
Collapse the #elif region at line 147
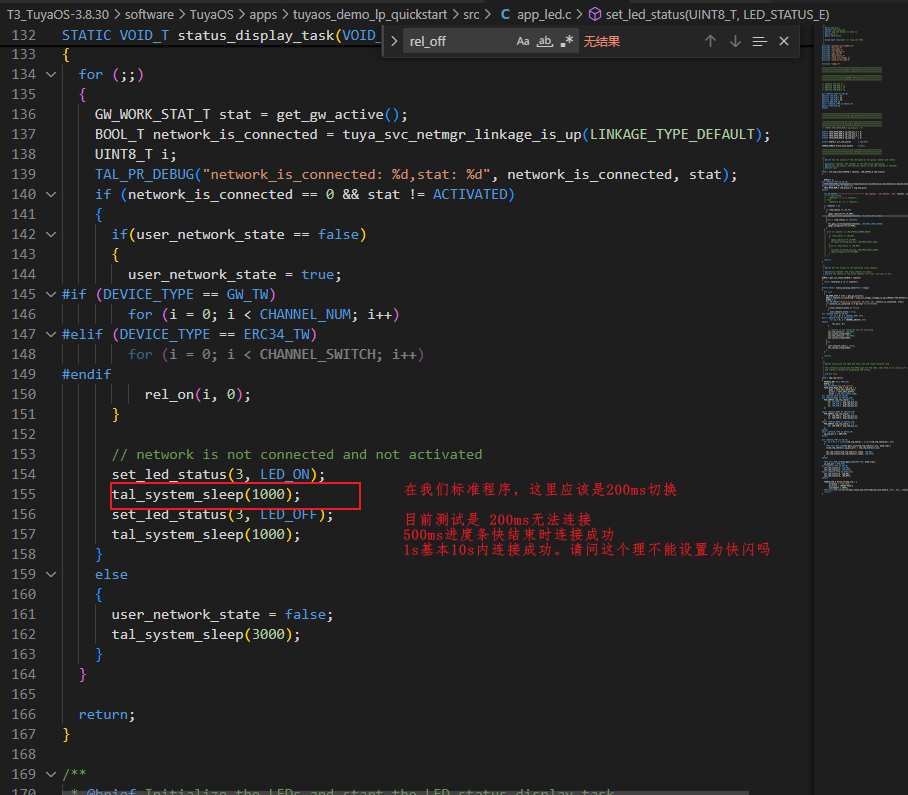51,334
